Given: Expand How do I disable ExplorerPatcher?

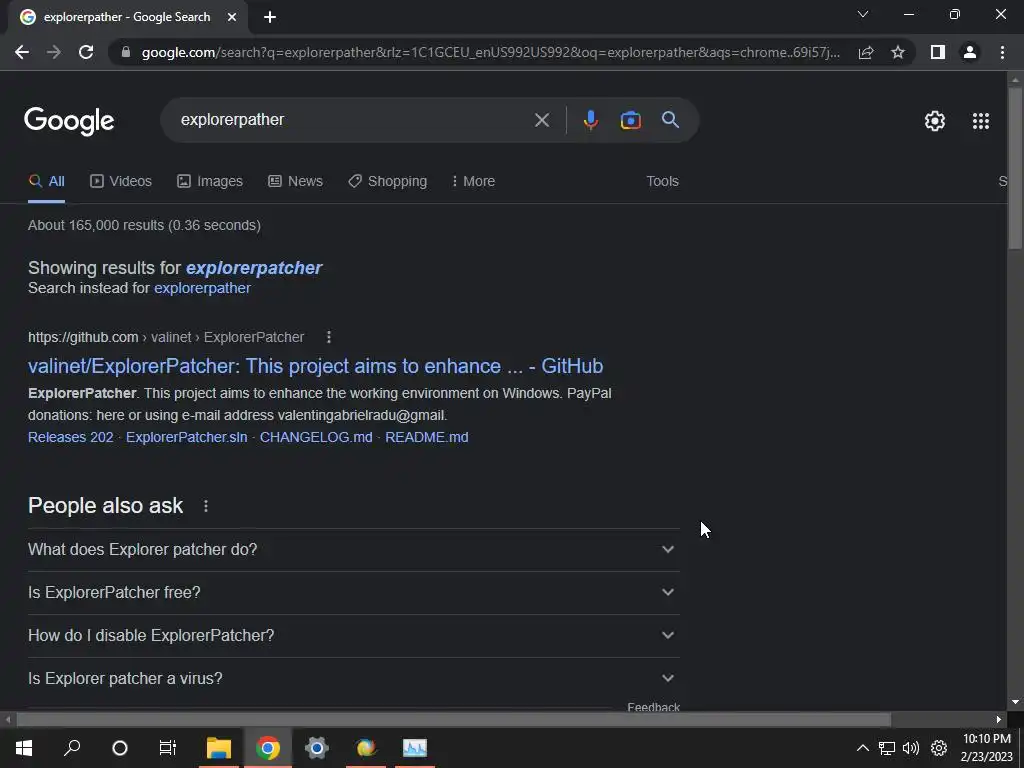Looking at the screenshot, I should pyautogui.click(x=353, y=636).
